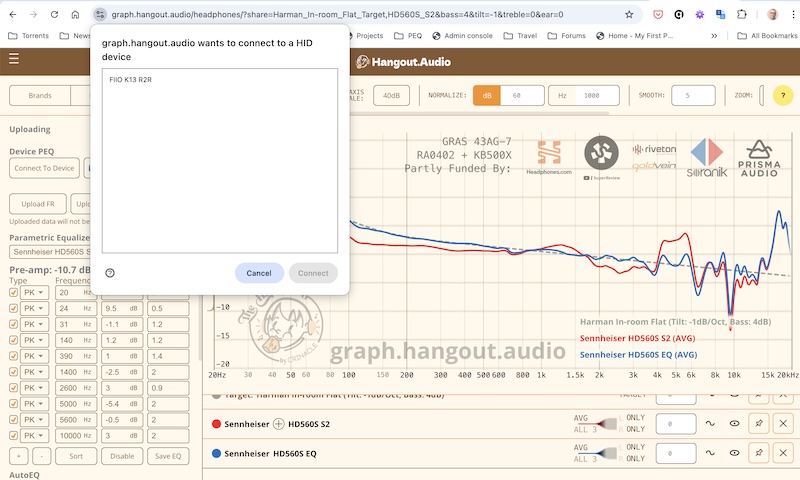Open filter type dropdown for 24 Hz band
Screen dimensions: 800x480
(34, 309)
